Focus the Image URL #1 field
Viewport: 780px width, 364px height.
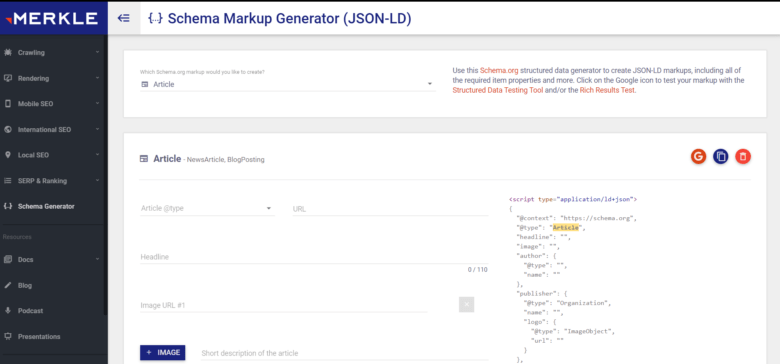(284, 305)
